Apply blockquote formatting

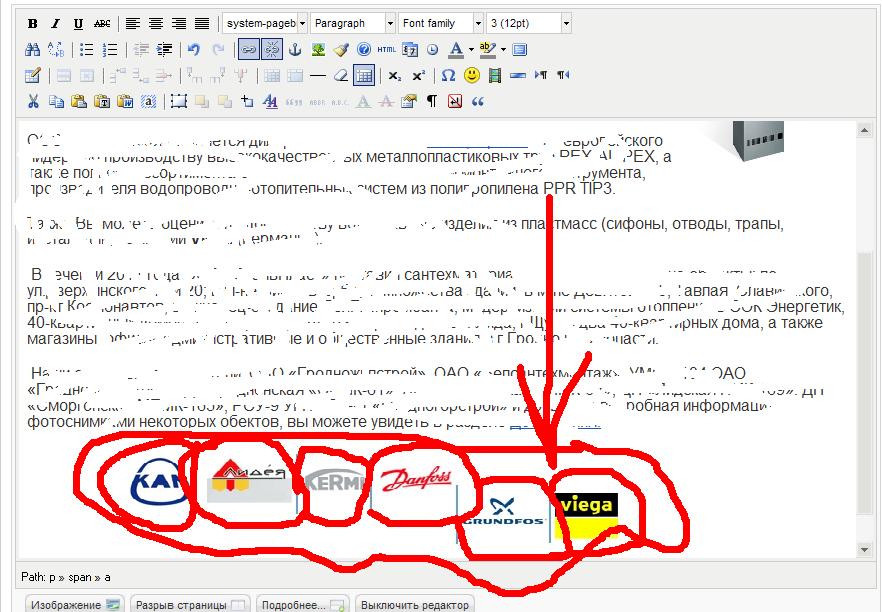pos(478,101)
